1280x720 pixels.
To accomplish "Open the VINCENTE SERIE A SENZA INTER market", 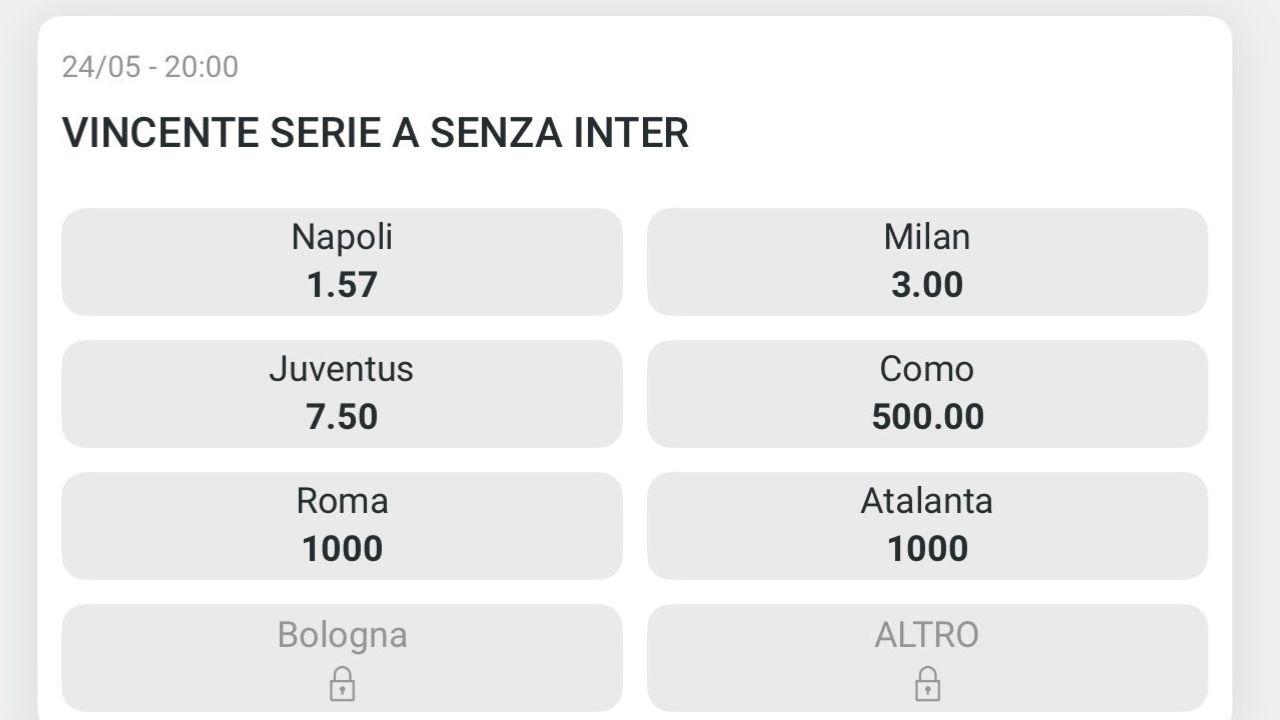I will [376, 132].
